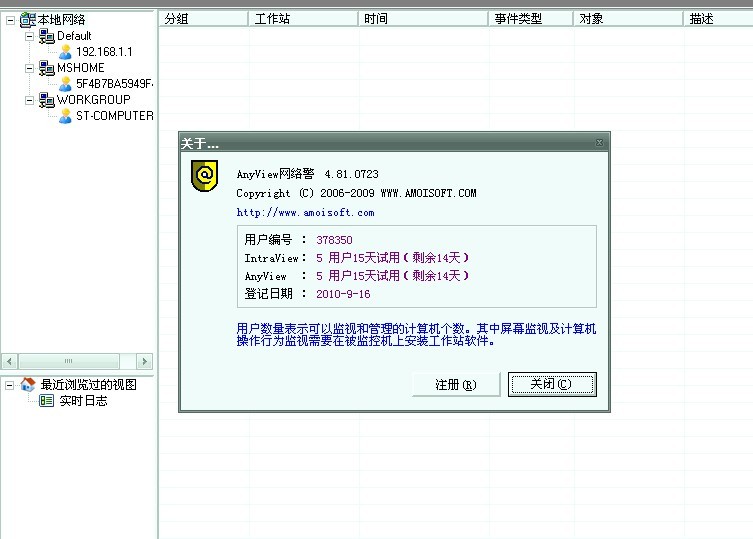Click the tree panel horizontal scrollbar thumb
The image size is (753, 539).
pyautogui.click(x=69, y=361)
